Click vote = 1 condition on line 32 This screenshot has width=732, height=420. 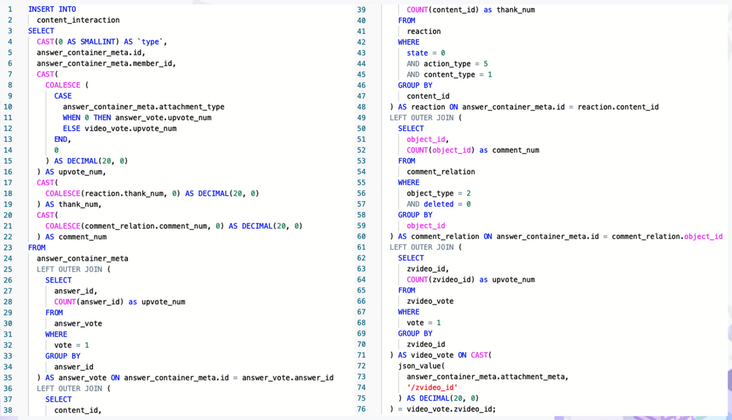tap(71, 345)
